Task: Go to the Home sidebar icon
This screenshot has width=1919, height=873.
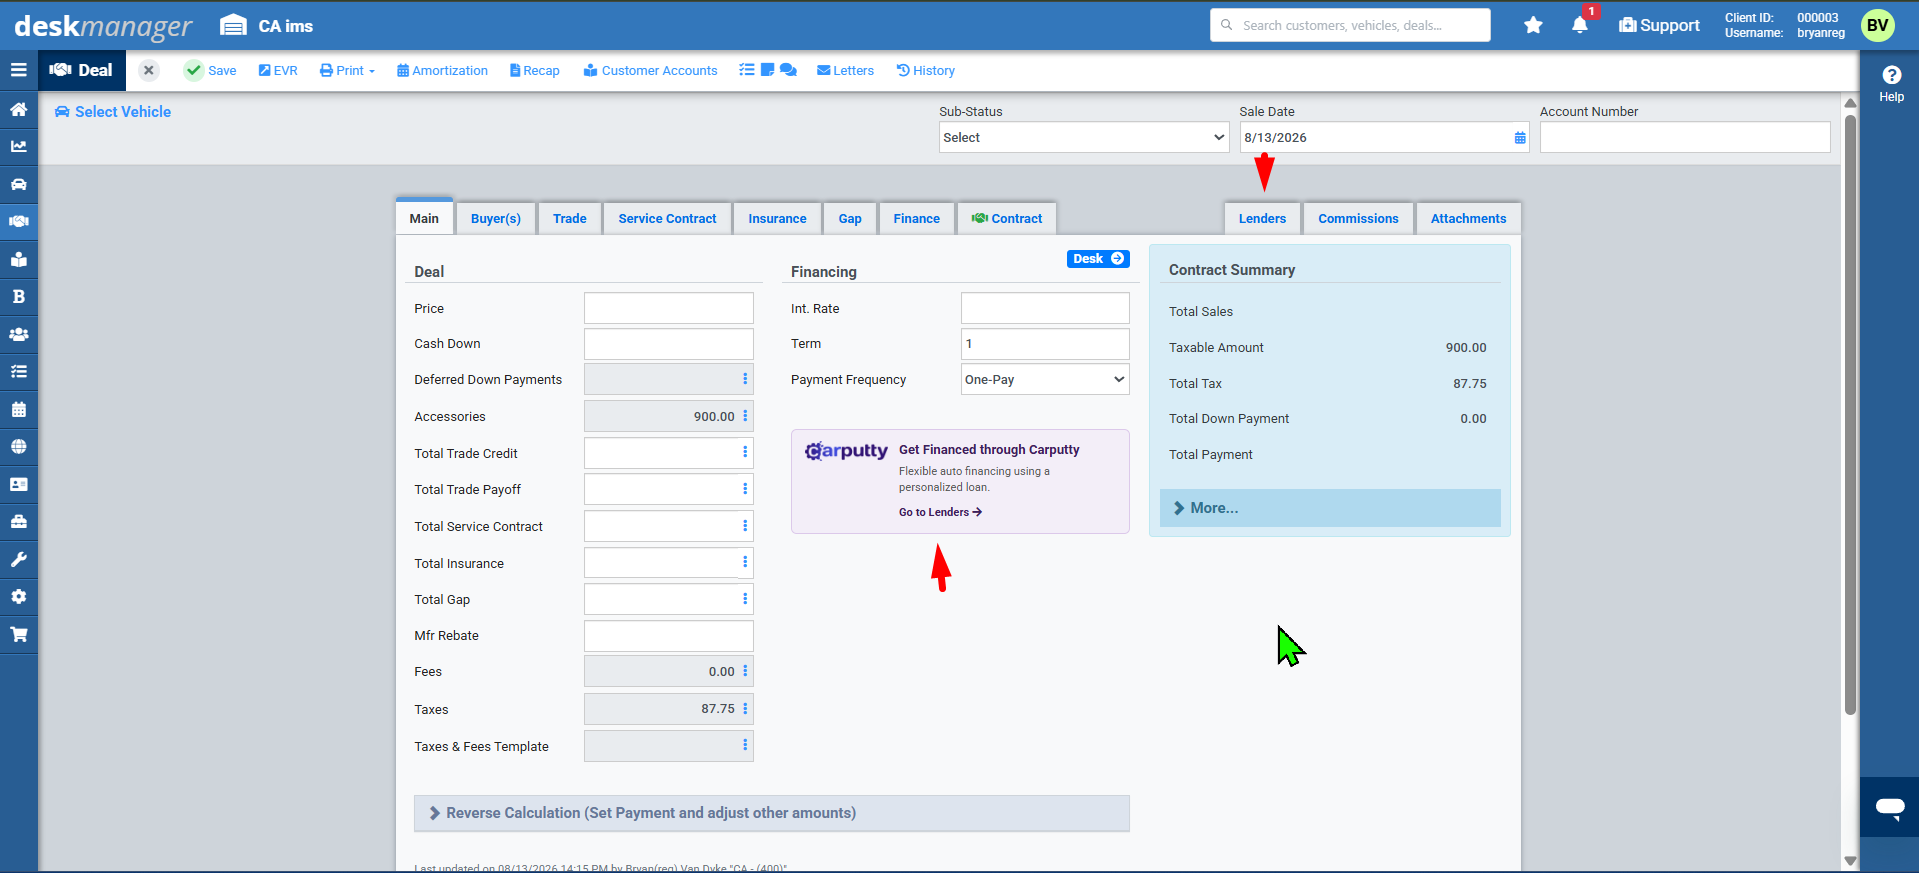Action: coord(18,109)
